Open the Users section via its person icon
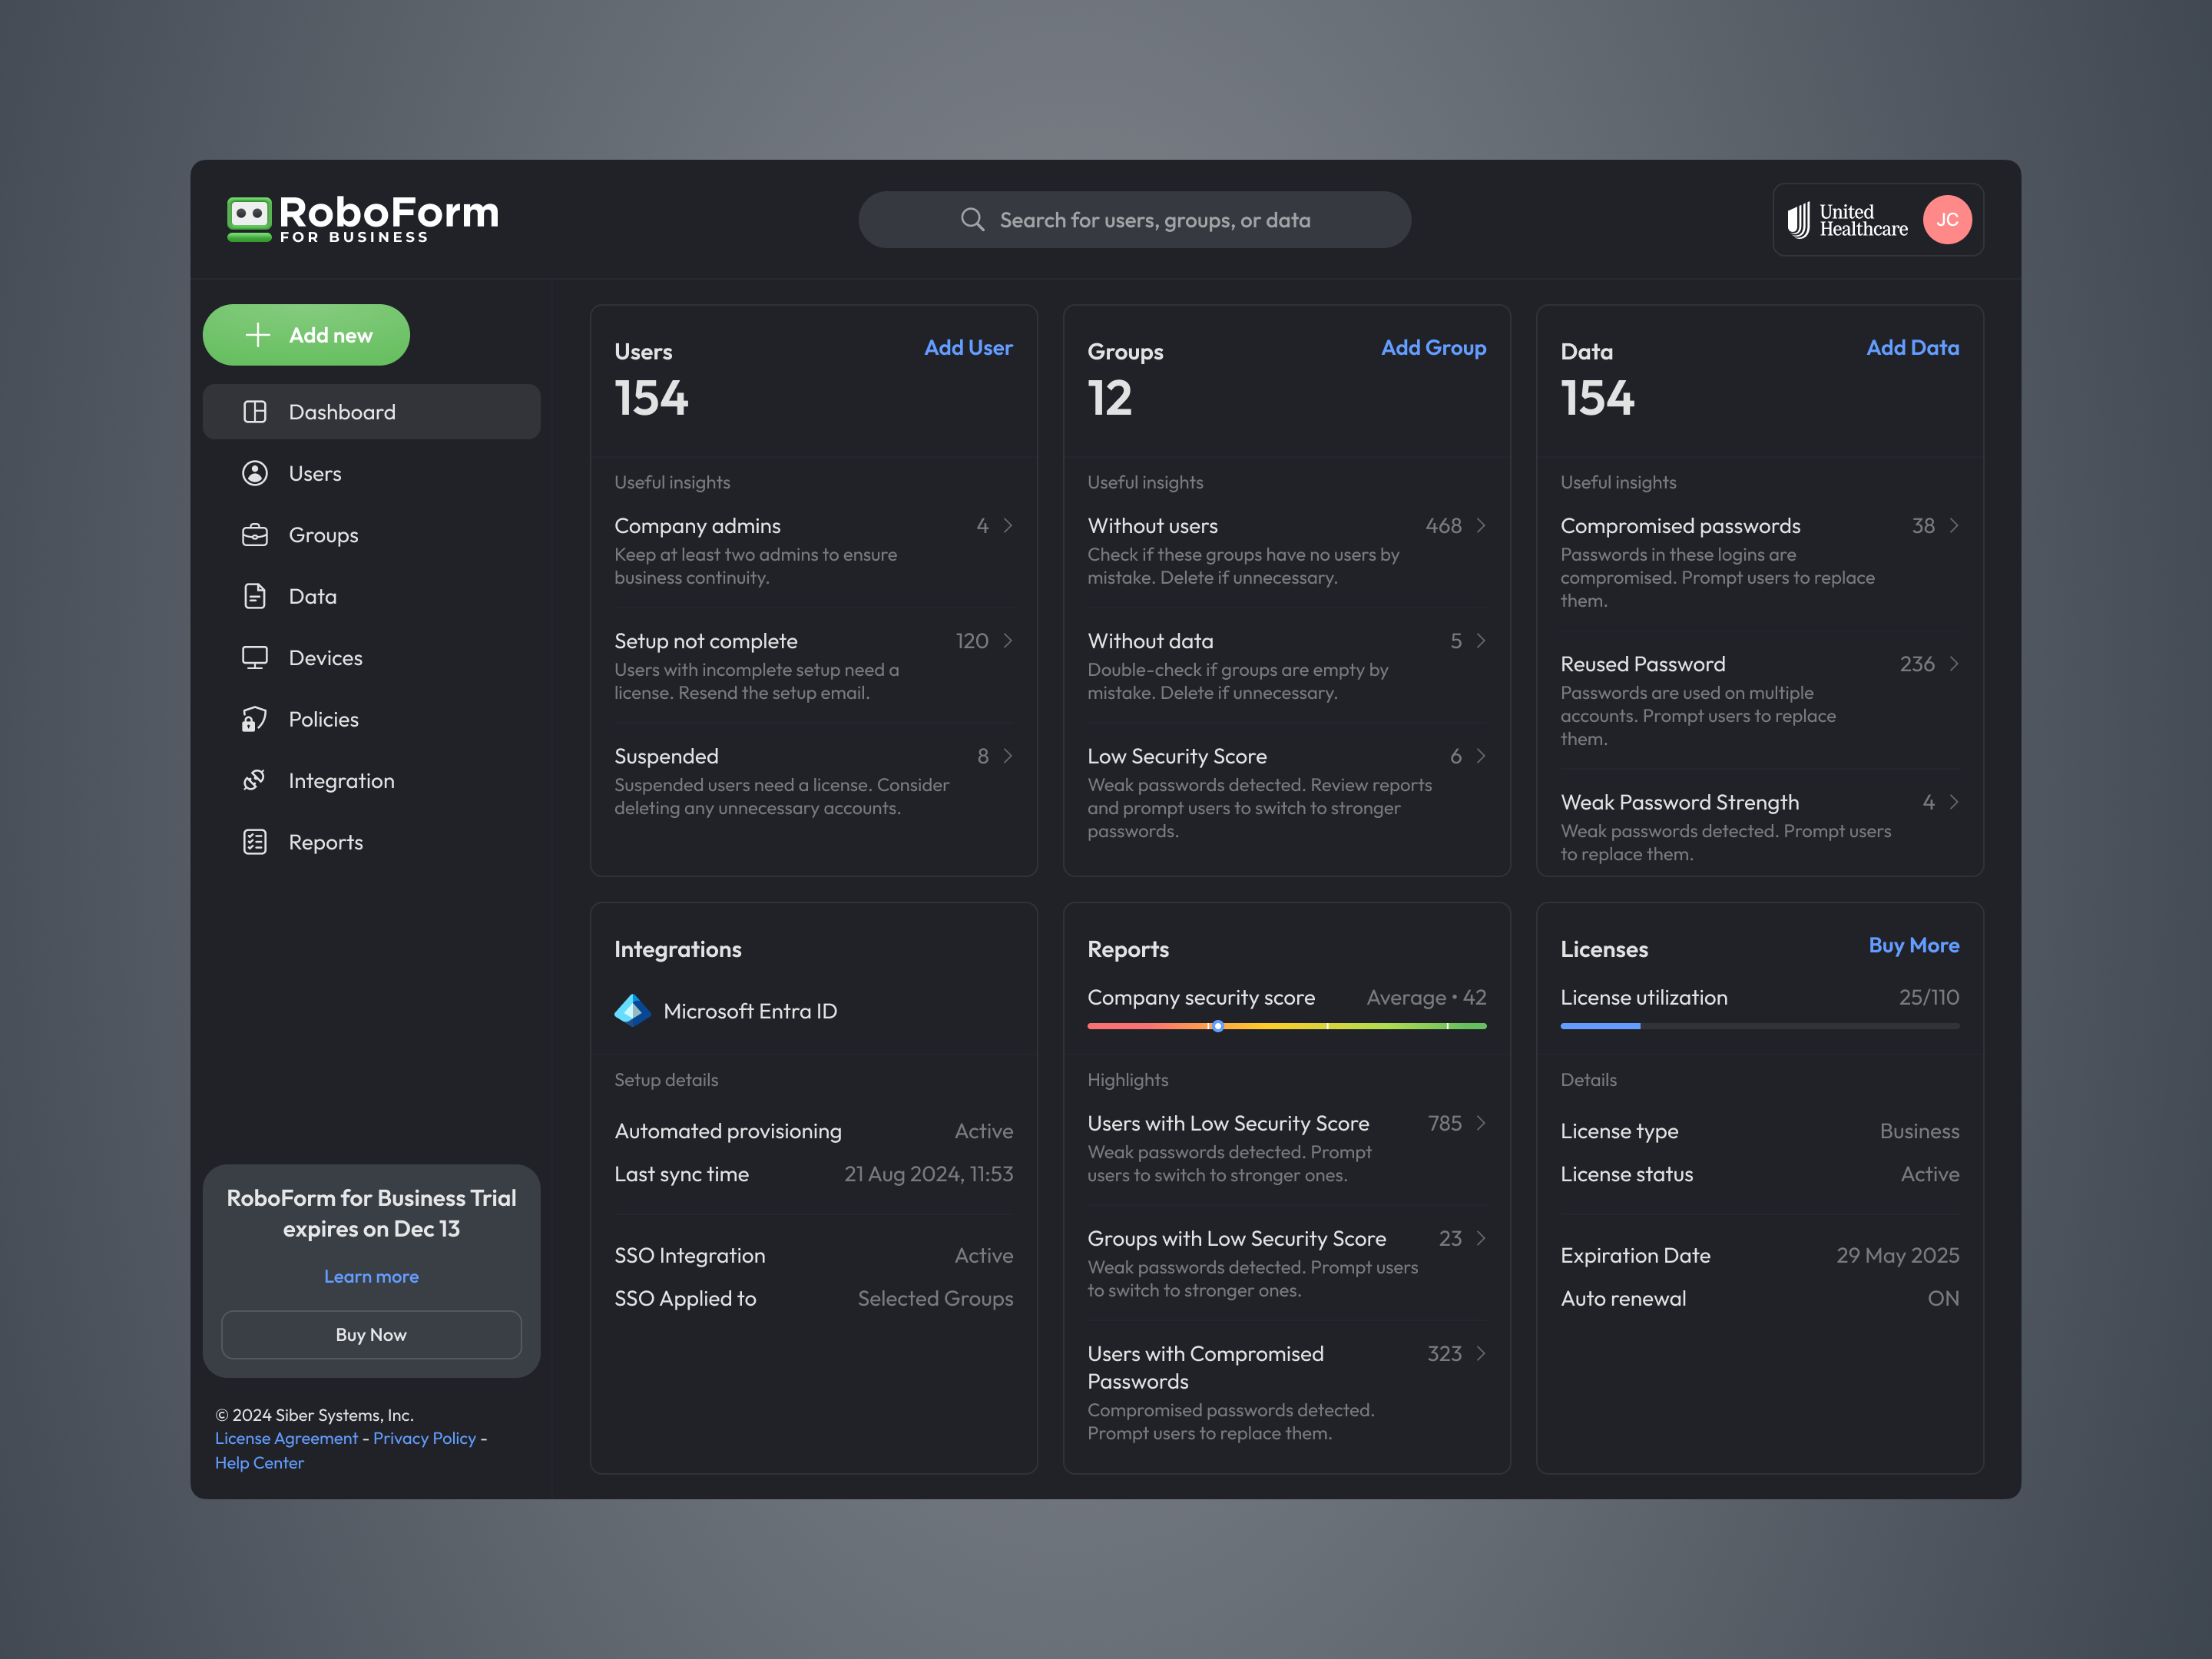This screenshot has width=2212, height=1659. click(x=256, y=473)
